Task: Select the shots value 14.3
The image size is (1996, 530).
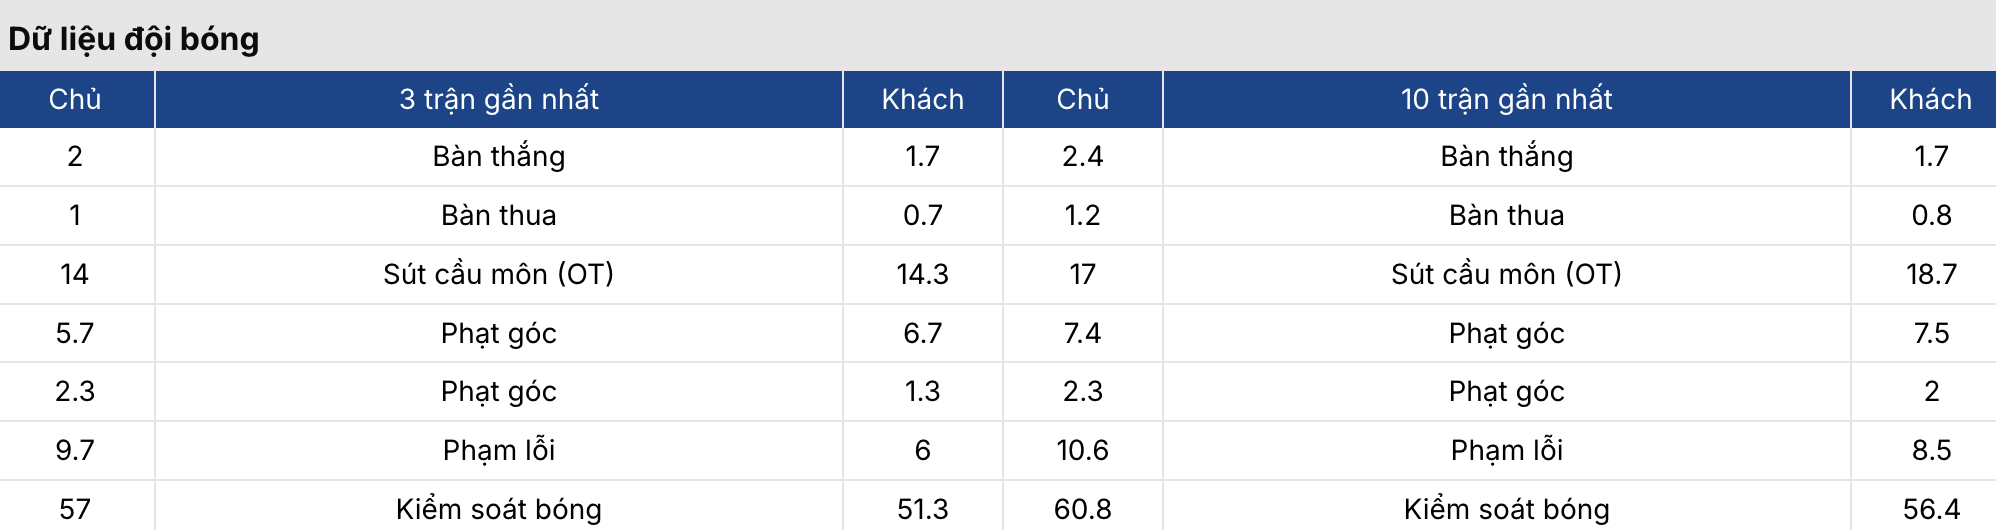Action: coord(922,274)
